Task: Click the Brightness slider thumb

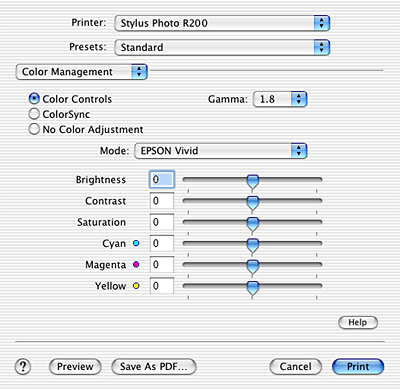Action: coord(253,182)
